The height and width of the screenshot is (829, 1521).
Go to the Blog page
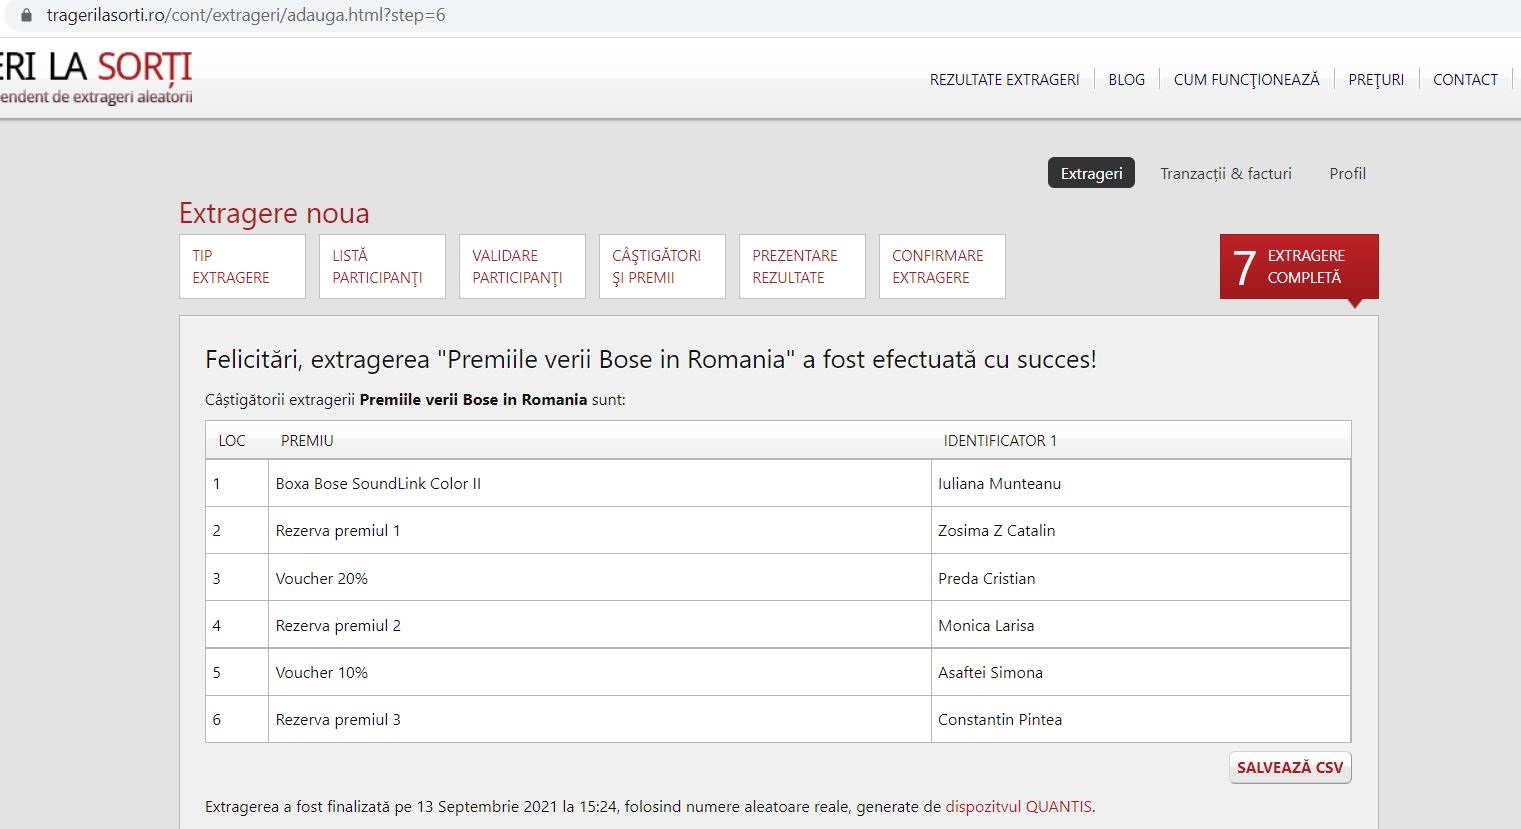point(1126,80)
